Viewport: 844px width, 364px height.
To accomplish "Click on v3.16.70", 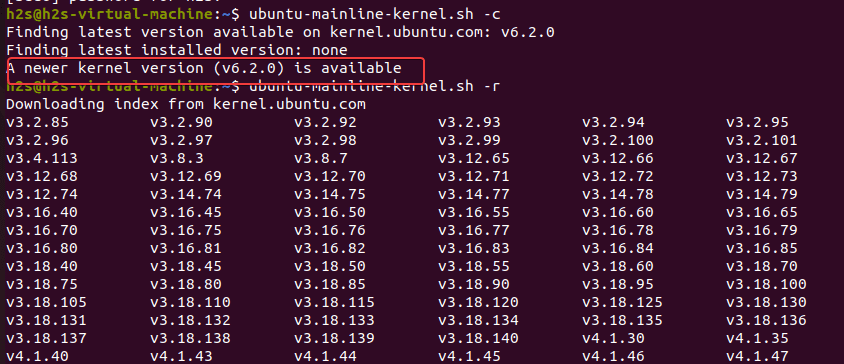I will (x=42, y=230).
